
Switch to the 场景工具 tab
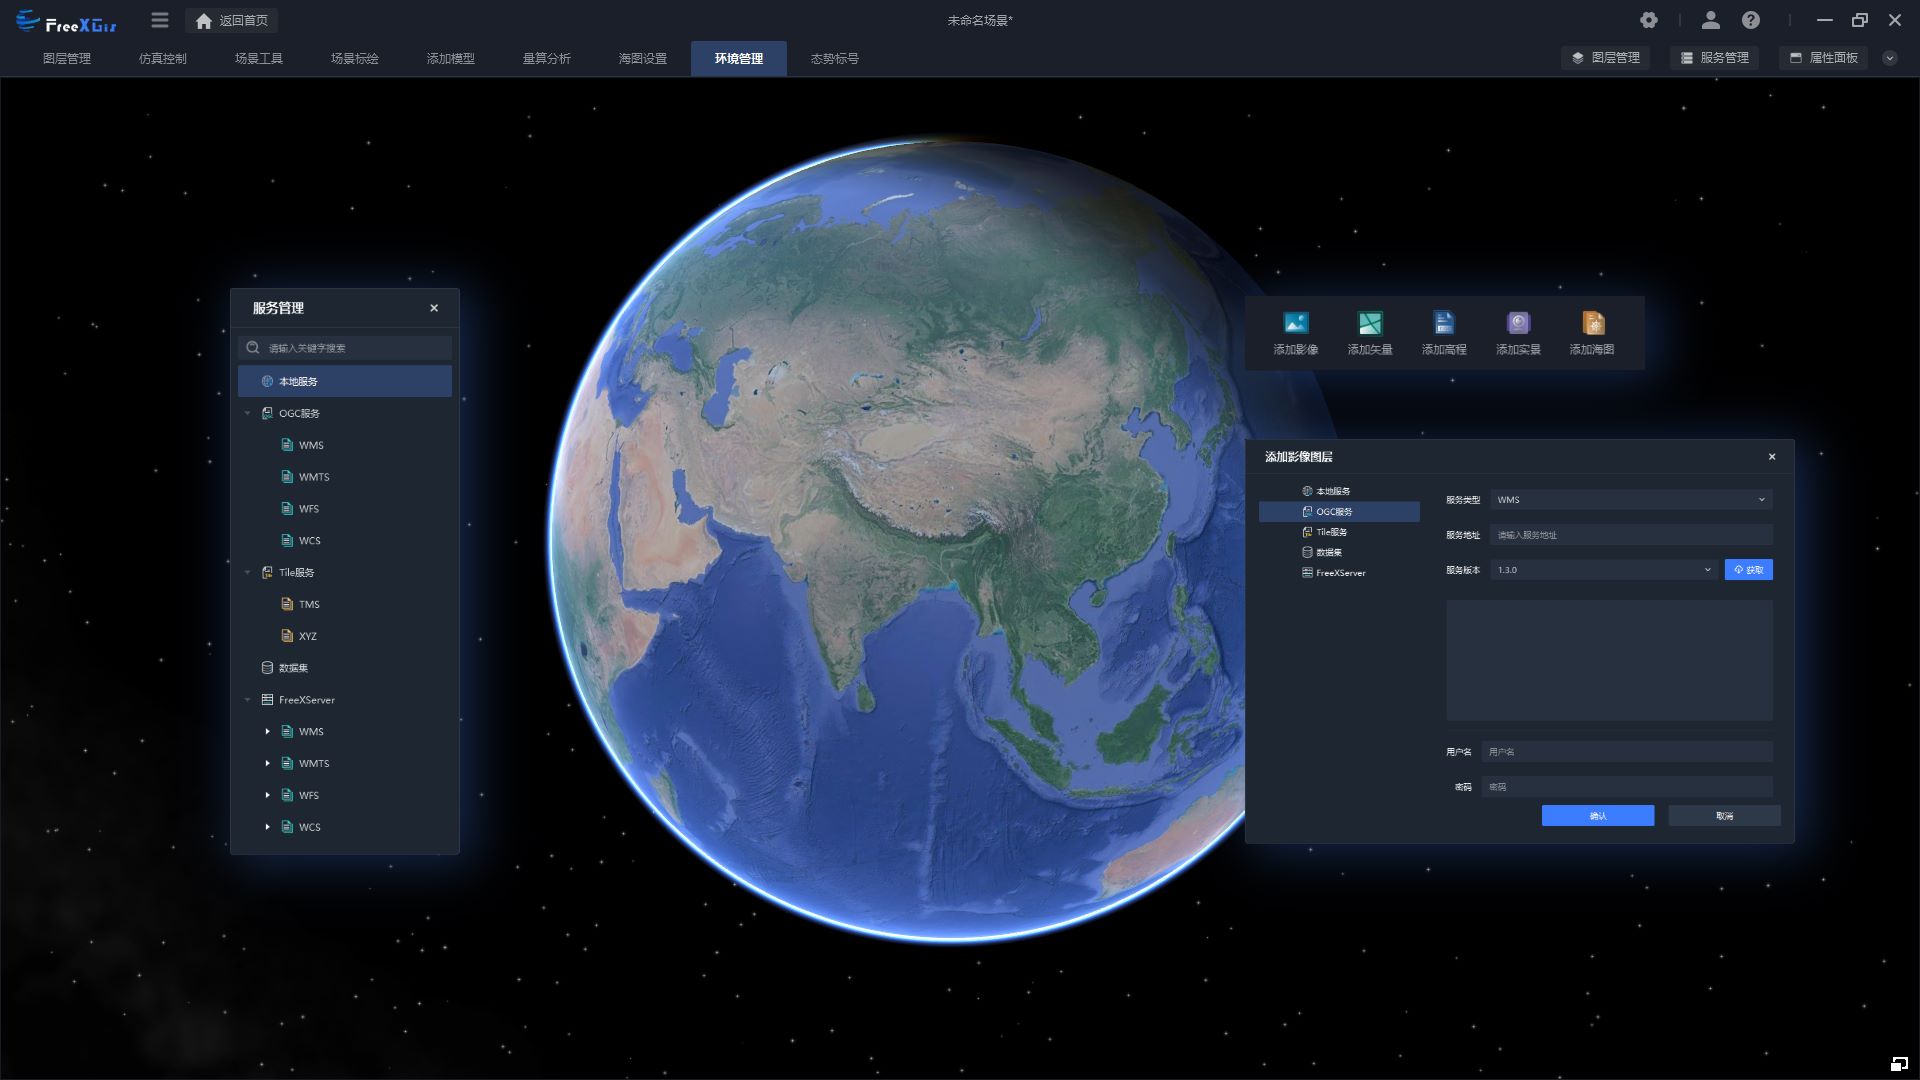point(258,58)
